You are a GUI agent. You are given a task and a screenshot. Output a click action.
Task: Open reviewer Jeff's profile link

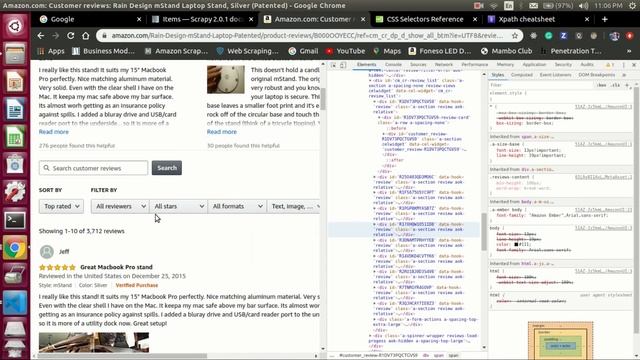64,251
